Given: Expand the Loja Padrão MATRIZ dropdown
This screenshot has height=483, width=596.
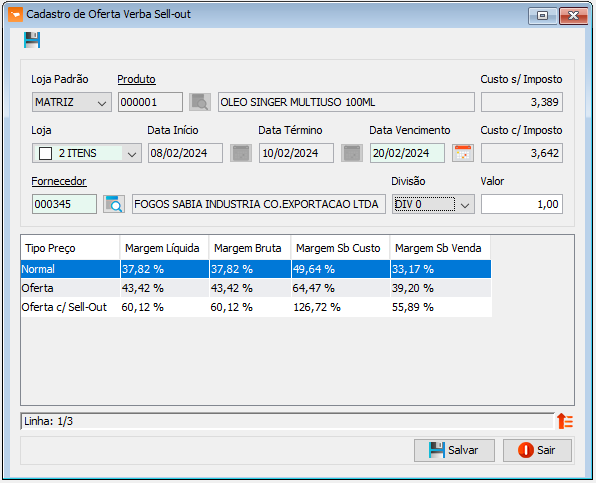Looking at the screenshot, I should pos(101,103).
